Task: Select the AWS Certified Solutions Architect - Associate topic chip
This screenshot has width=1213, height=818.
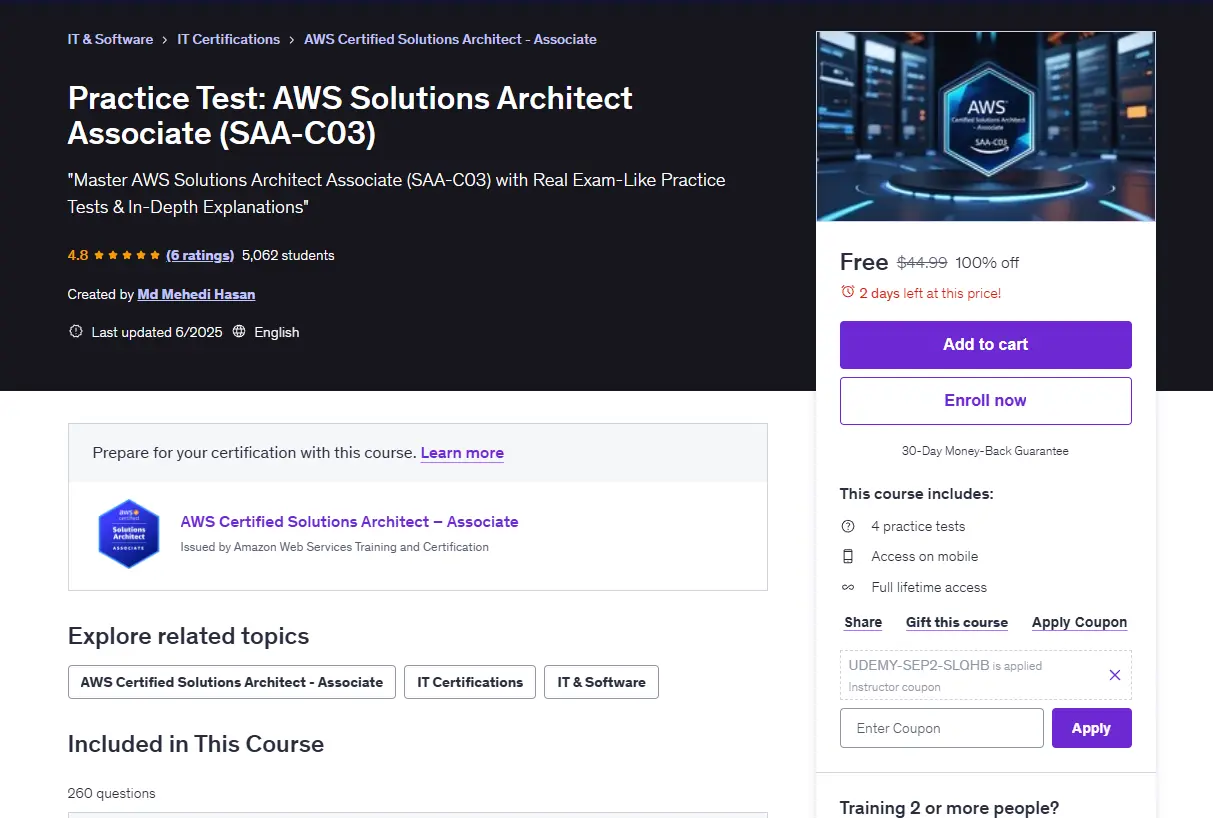Action: coord(232,682)
